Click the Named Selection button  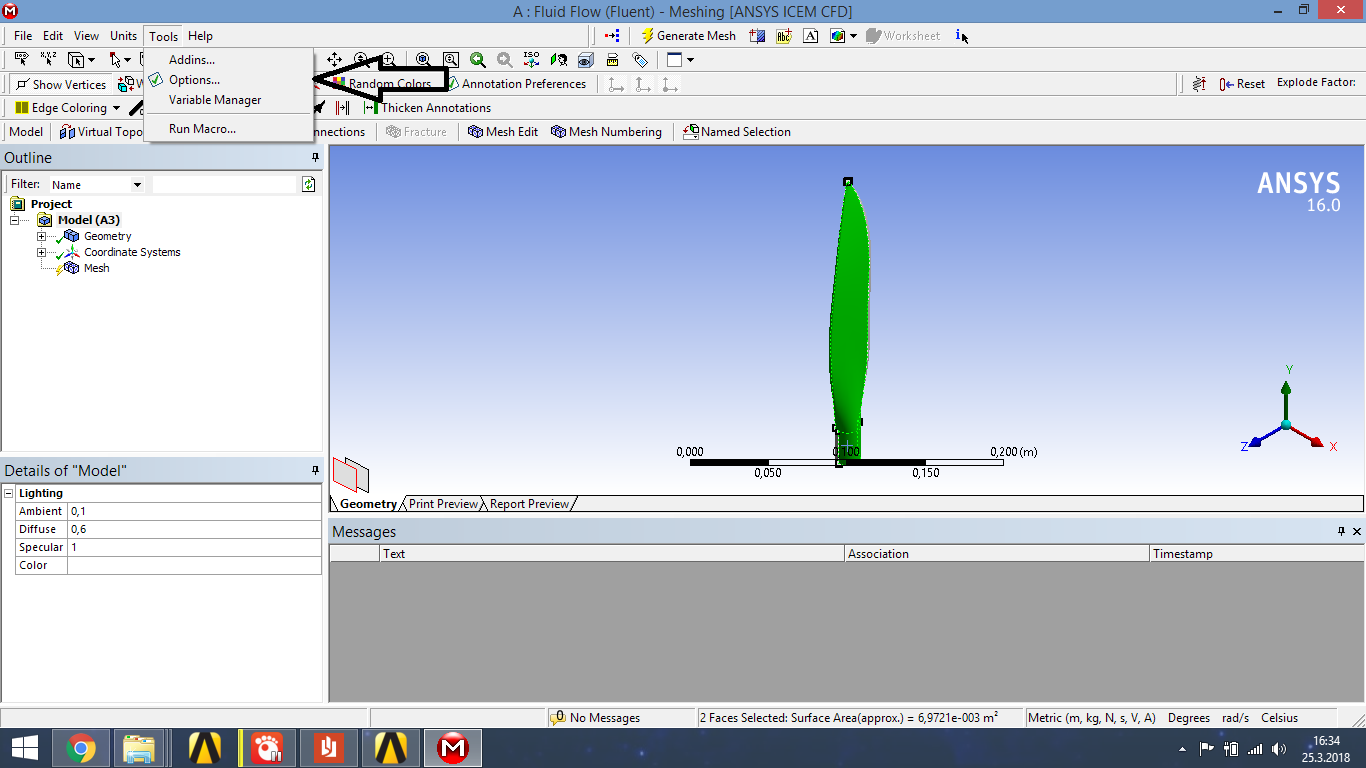[x=737, y=132]
